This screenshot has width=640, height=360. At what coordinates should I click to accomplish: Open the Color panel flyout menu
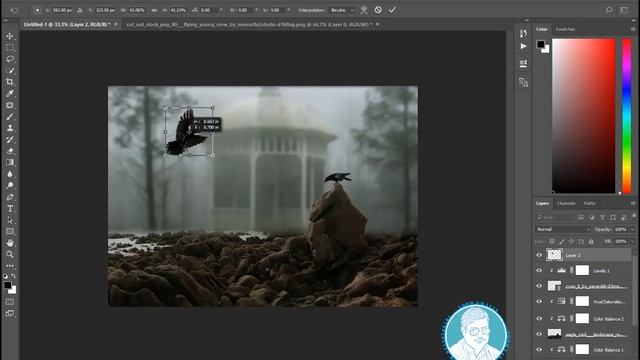pos(633,29)
